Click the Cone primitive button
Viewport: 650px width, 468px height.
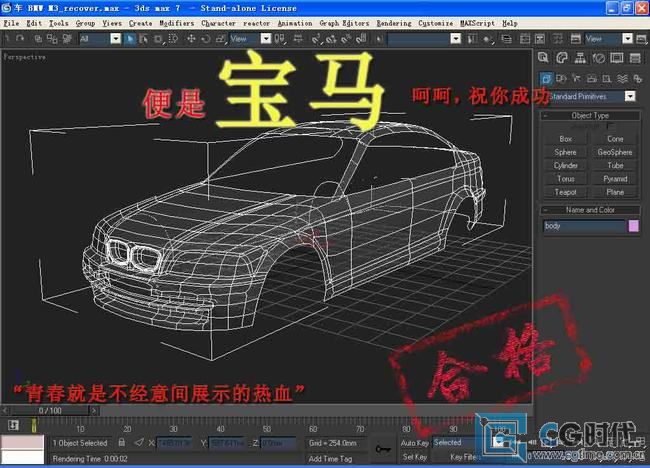point(615,139)
